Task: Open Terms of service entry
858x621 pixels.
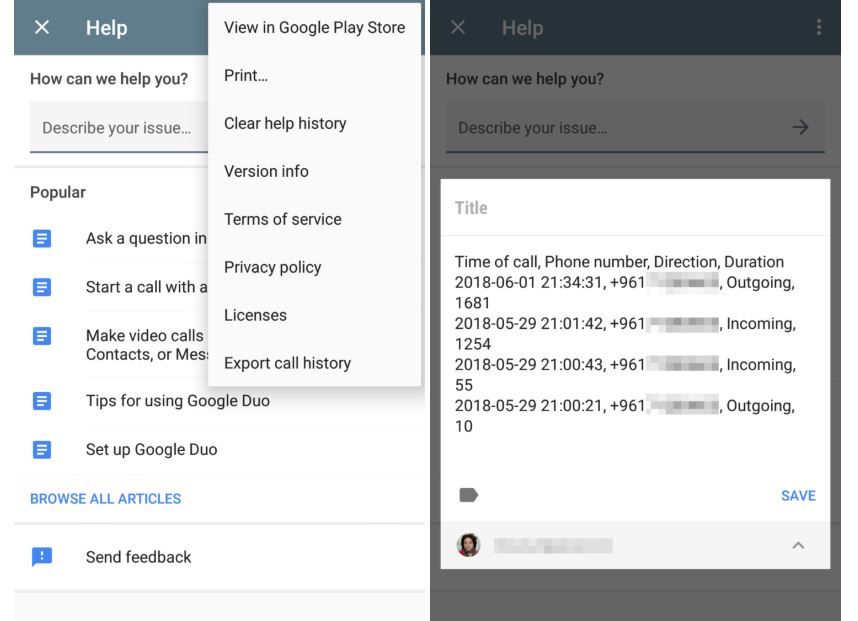Action: point(282,219)
